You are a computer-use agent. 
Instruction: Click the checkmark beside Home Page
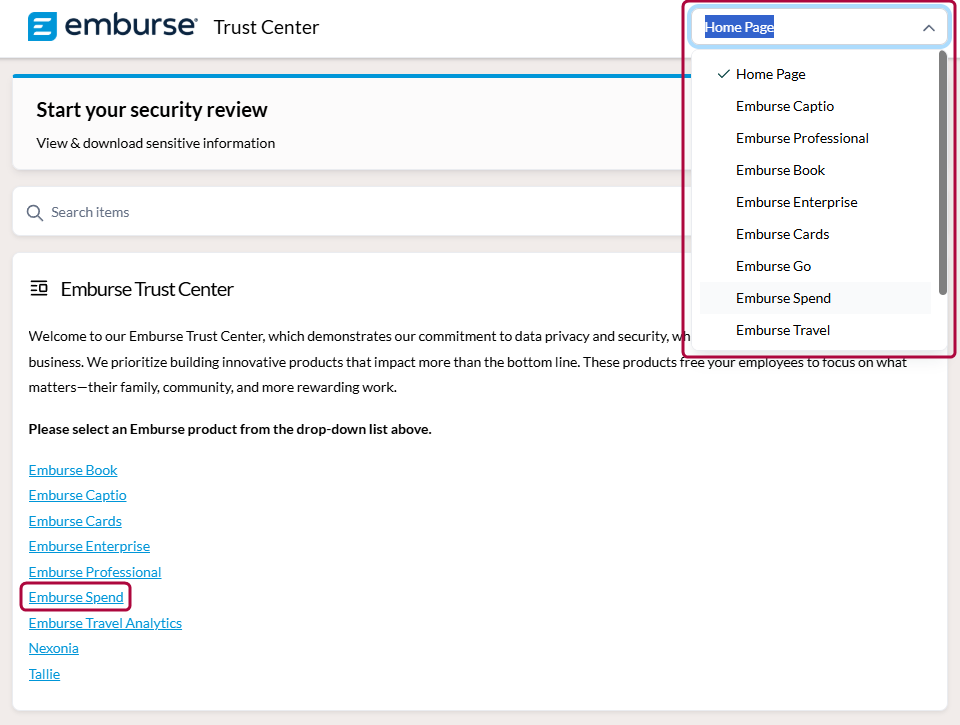723,73
